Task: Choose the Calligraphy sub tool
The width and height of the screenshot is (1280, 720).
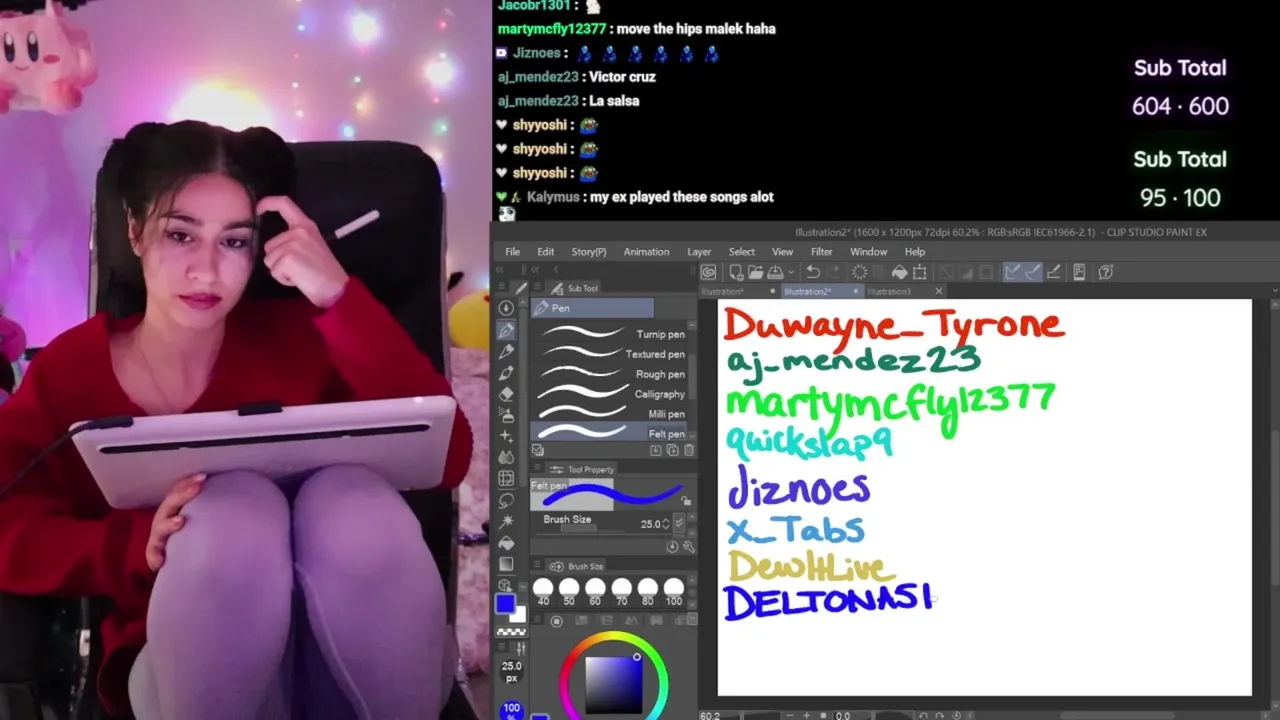Action: click(x=610, y=394)
